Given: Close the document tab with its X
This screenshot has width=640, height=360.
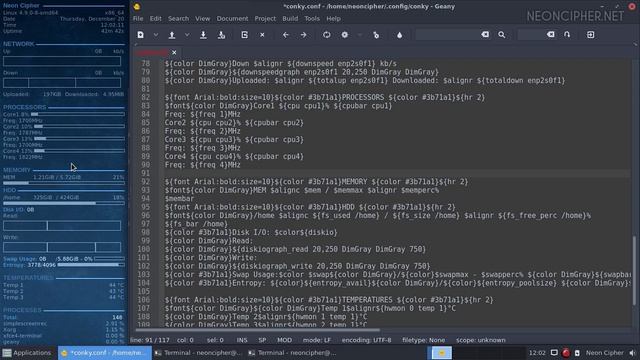Looking at the screenshot, I should [174, 53].
